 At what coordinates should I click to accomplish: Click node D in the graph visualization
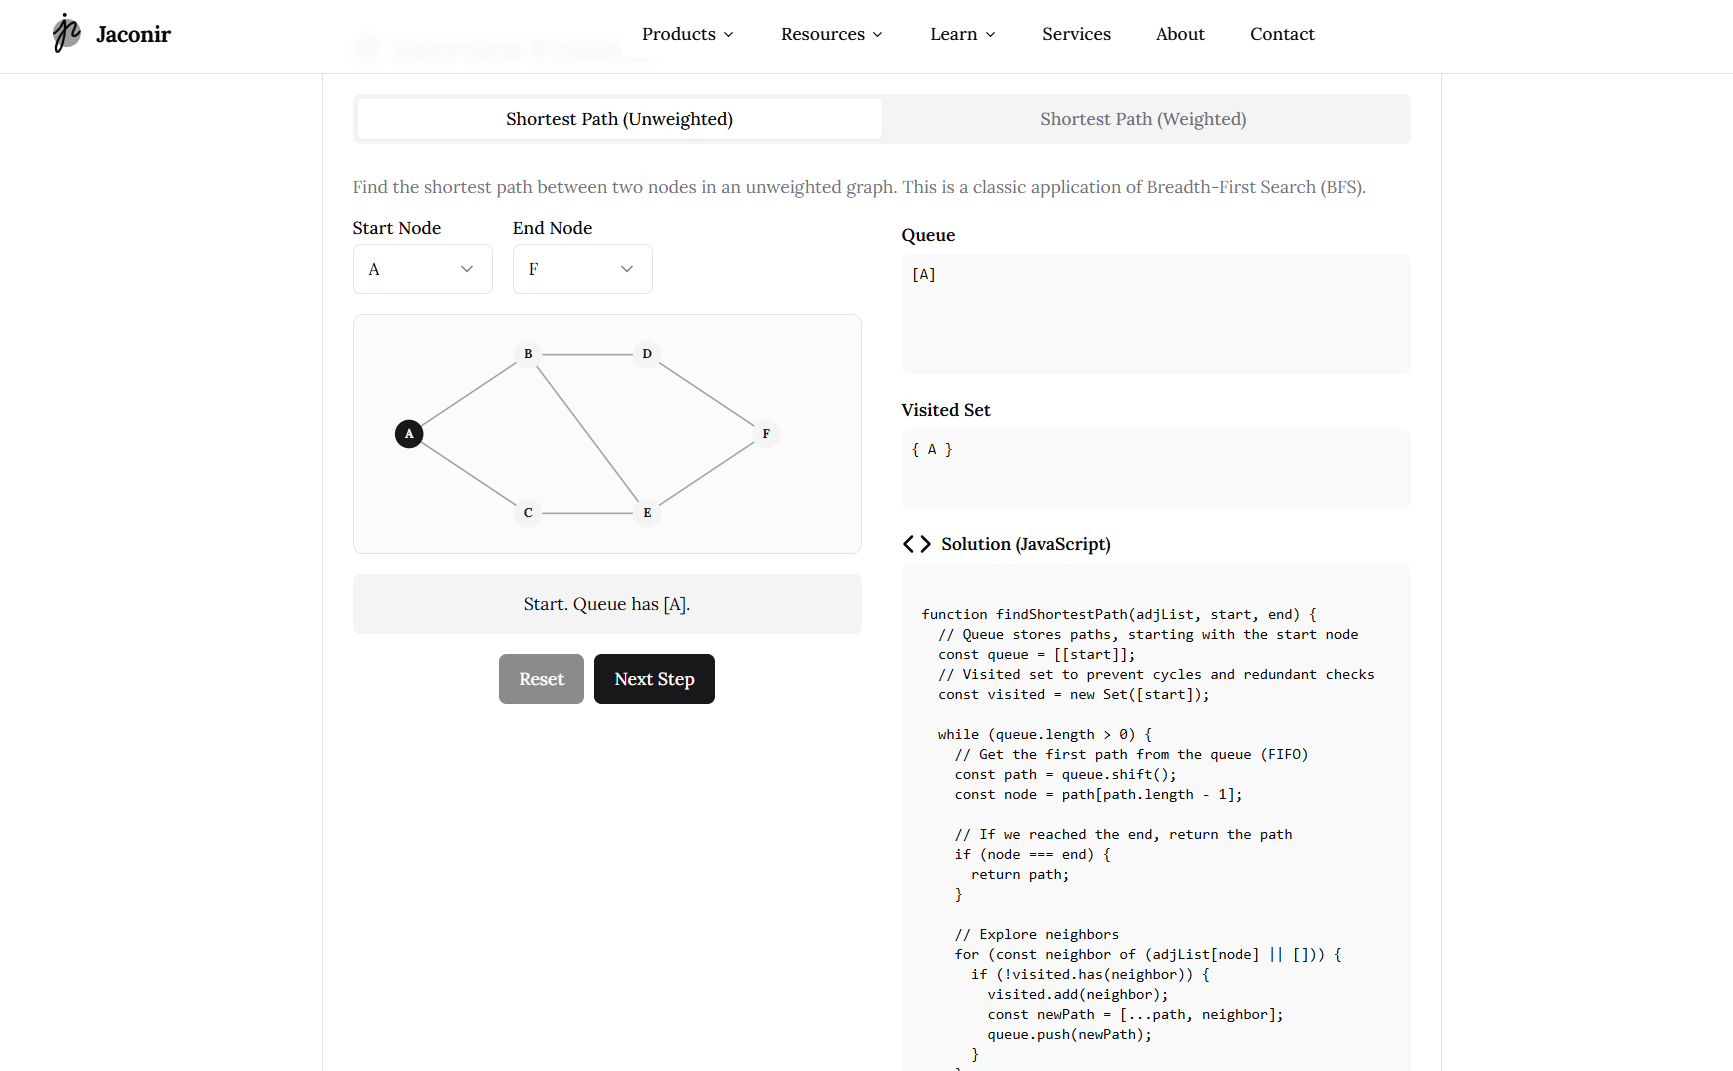point(647,354)
